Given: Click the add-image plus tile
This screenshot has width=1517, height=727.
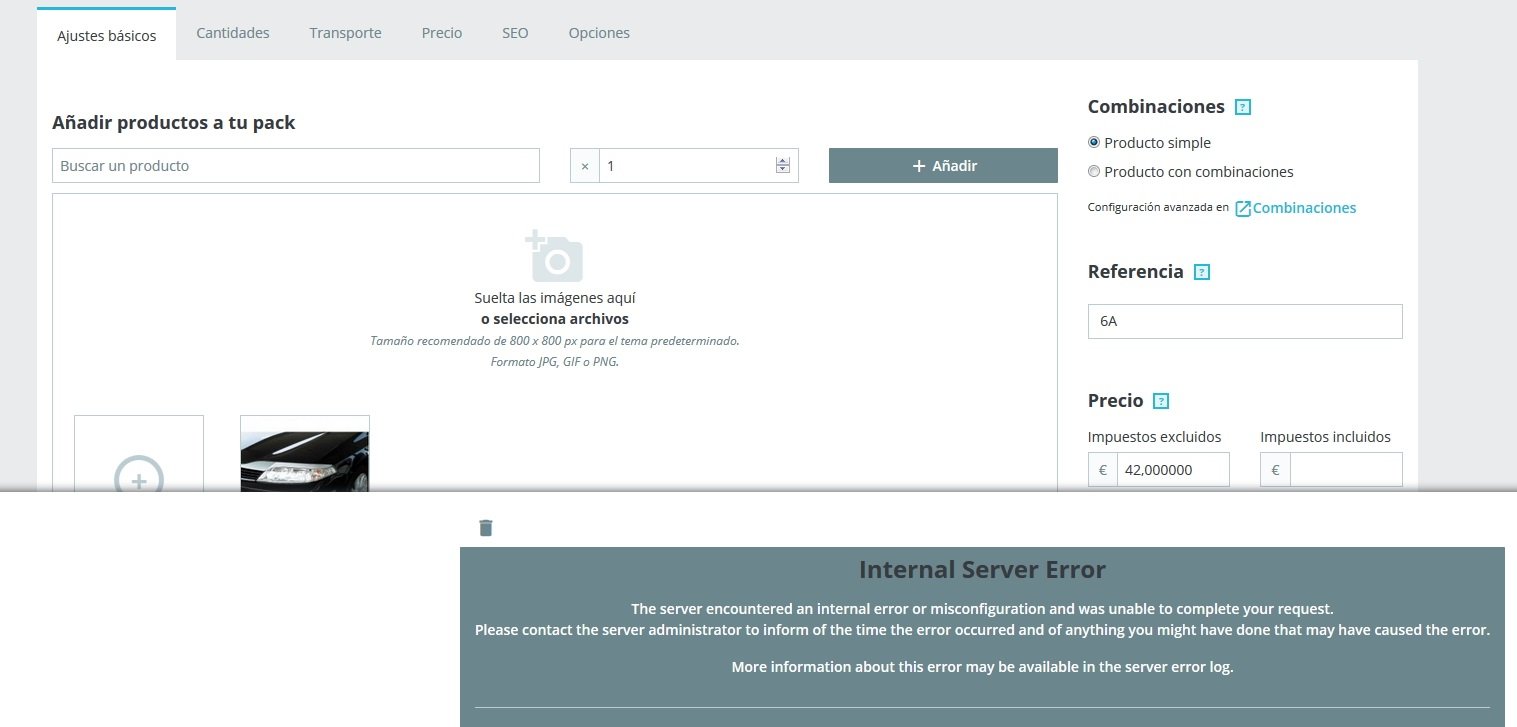Looking at the screenshot, I should [x=139, y=455].
